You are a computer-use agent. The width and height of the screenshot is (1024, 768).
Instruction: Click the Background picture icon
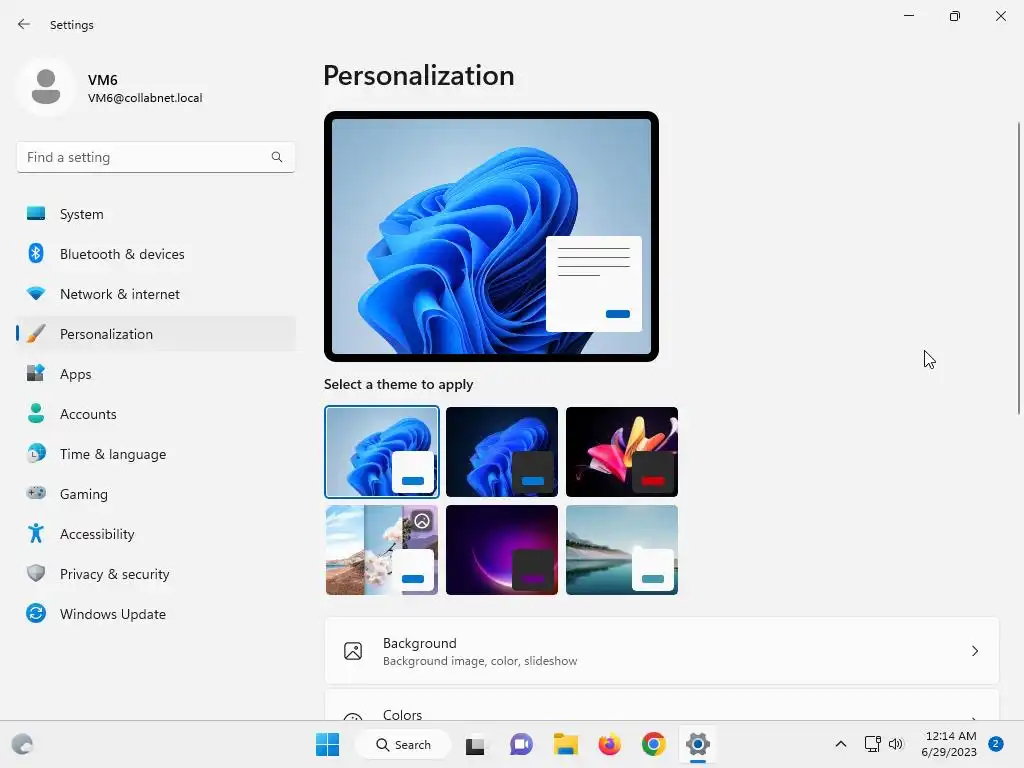pos(353,651)
